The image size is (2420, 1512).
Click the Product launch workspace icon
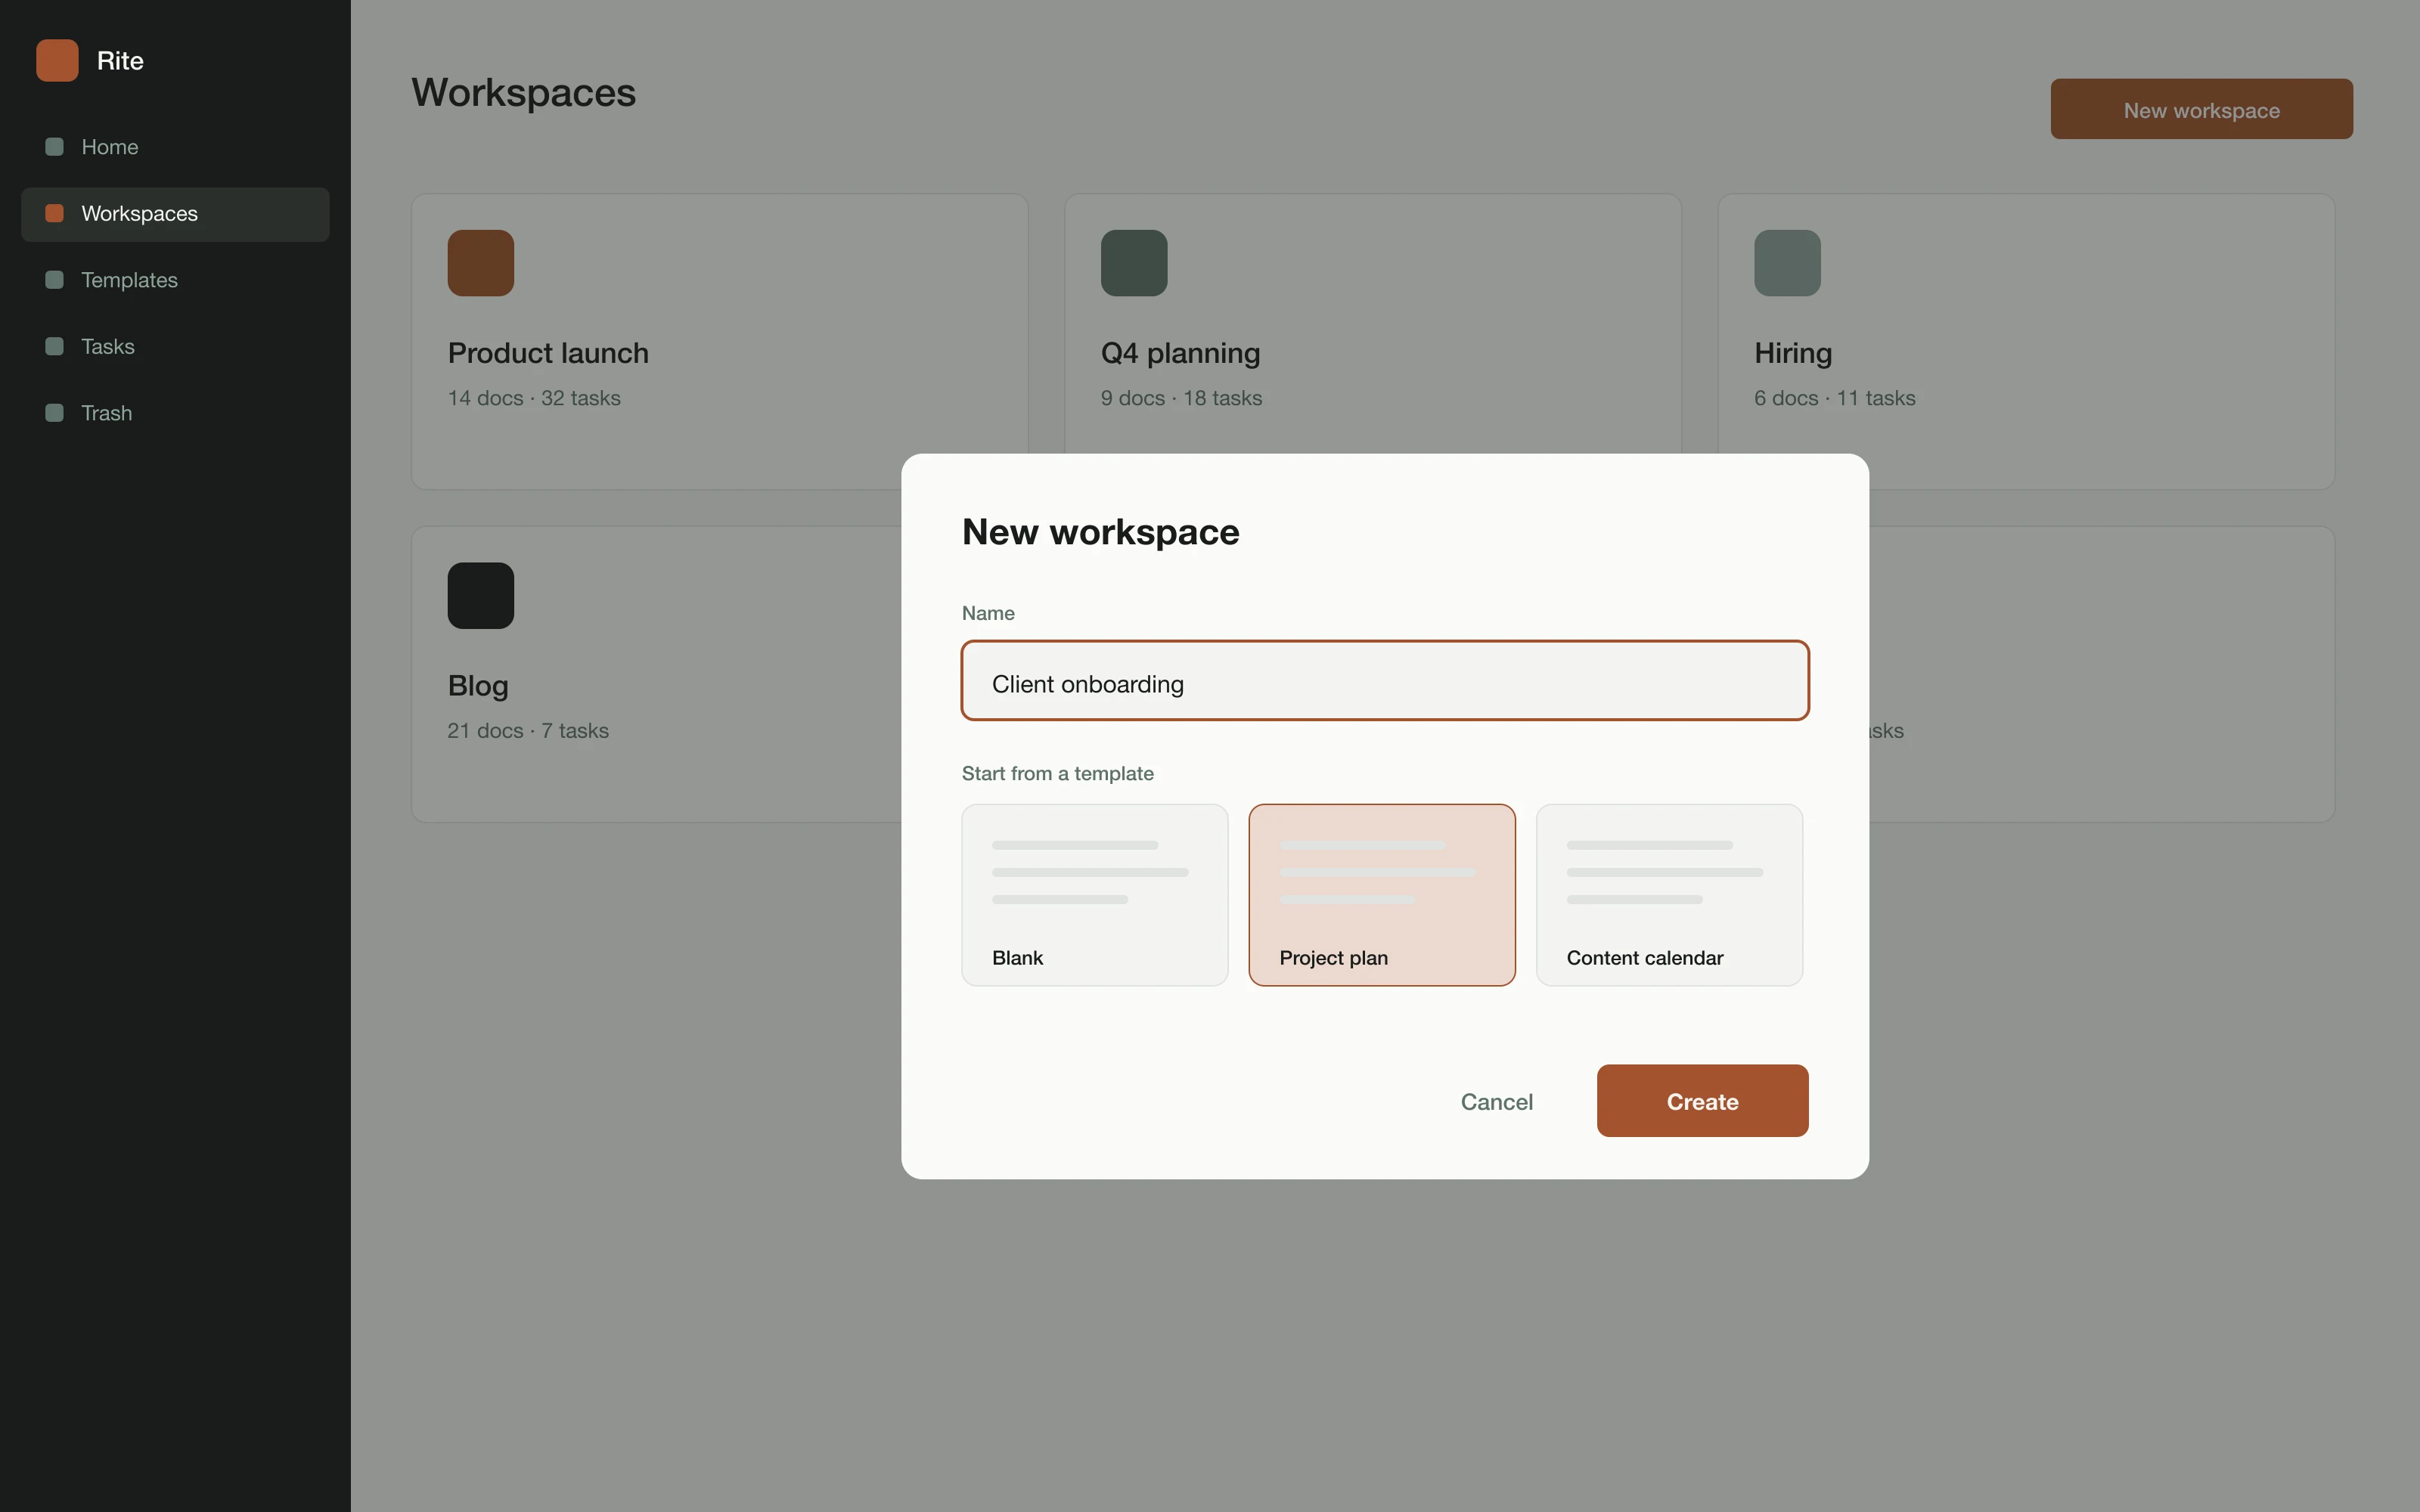[481, 263]
